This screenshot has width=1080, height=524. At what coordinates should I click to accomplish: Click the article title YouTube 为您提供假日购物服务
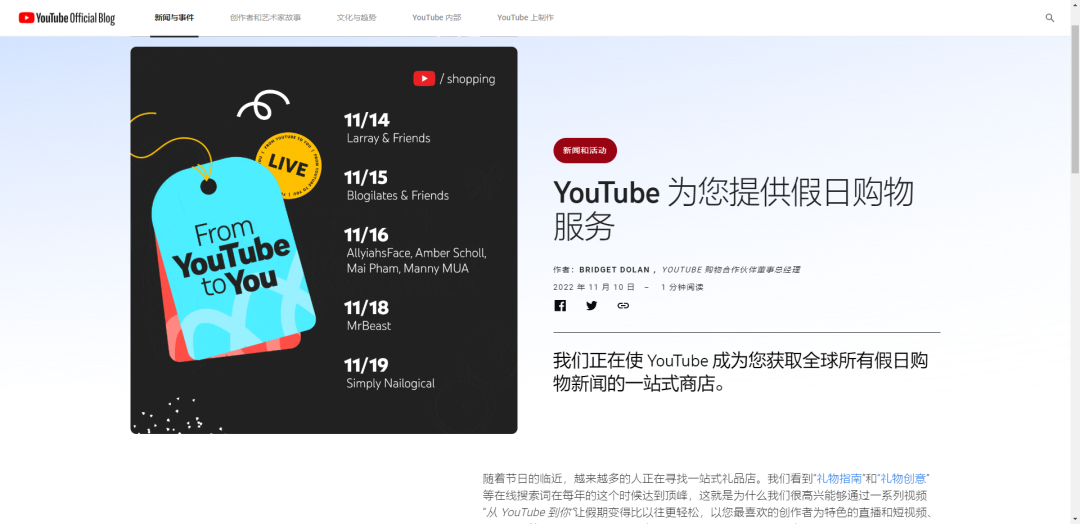[733, 209]
